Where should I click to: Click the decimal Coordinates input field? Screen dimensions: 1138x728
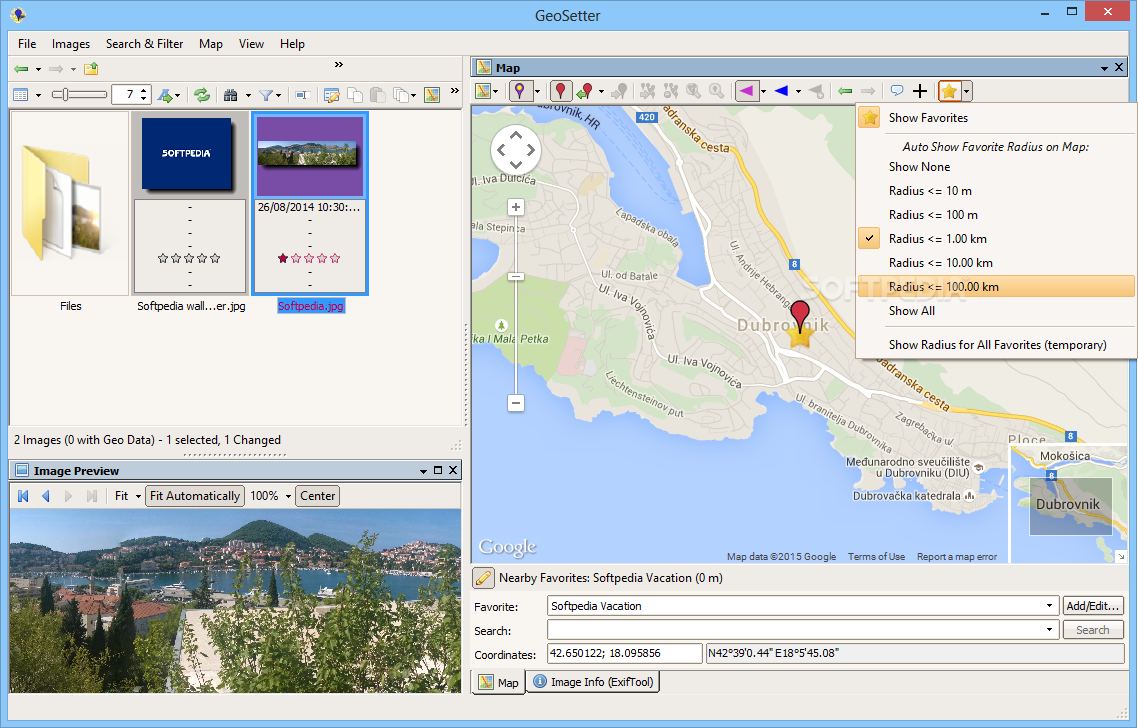(625, 653)
